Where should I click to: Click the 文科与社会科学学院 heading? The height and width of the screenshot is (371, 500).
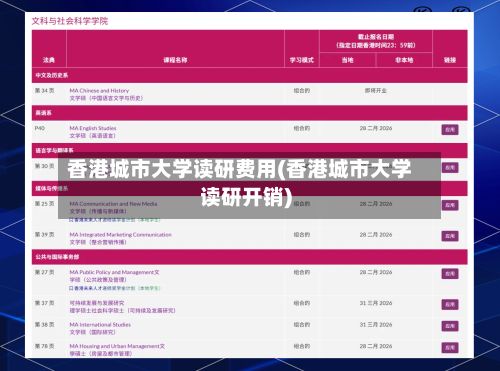pos(70,21)
